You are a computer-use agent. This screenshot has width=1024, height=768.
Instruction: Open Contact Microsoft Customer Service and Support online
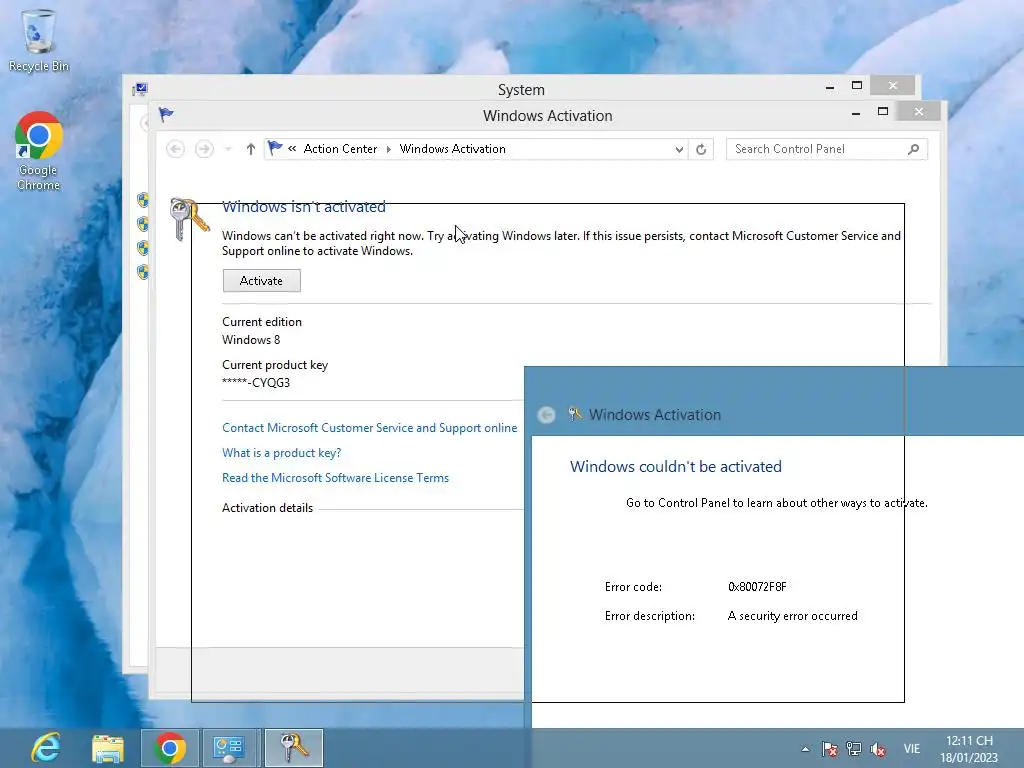(370, 428)
